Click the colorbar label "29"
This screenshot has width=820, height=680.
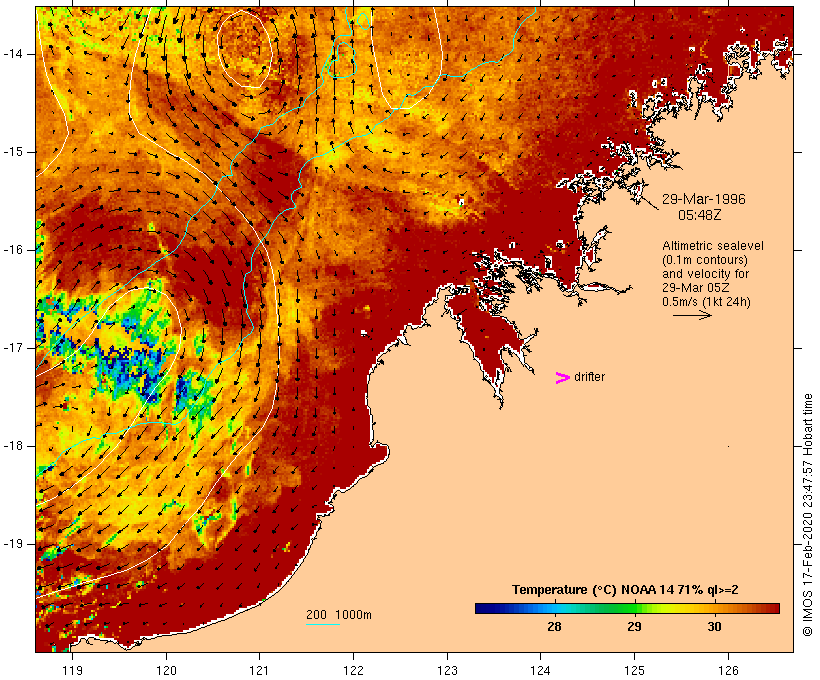(x=634, y=627)
